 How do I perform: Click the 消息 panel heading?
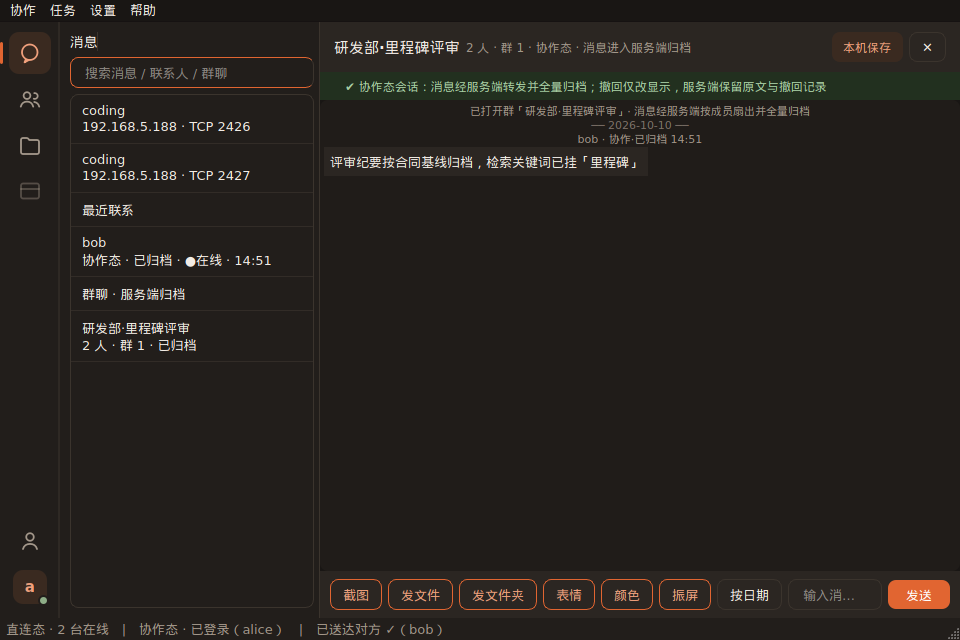[84, 42]
